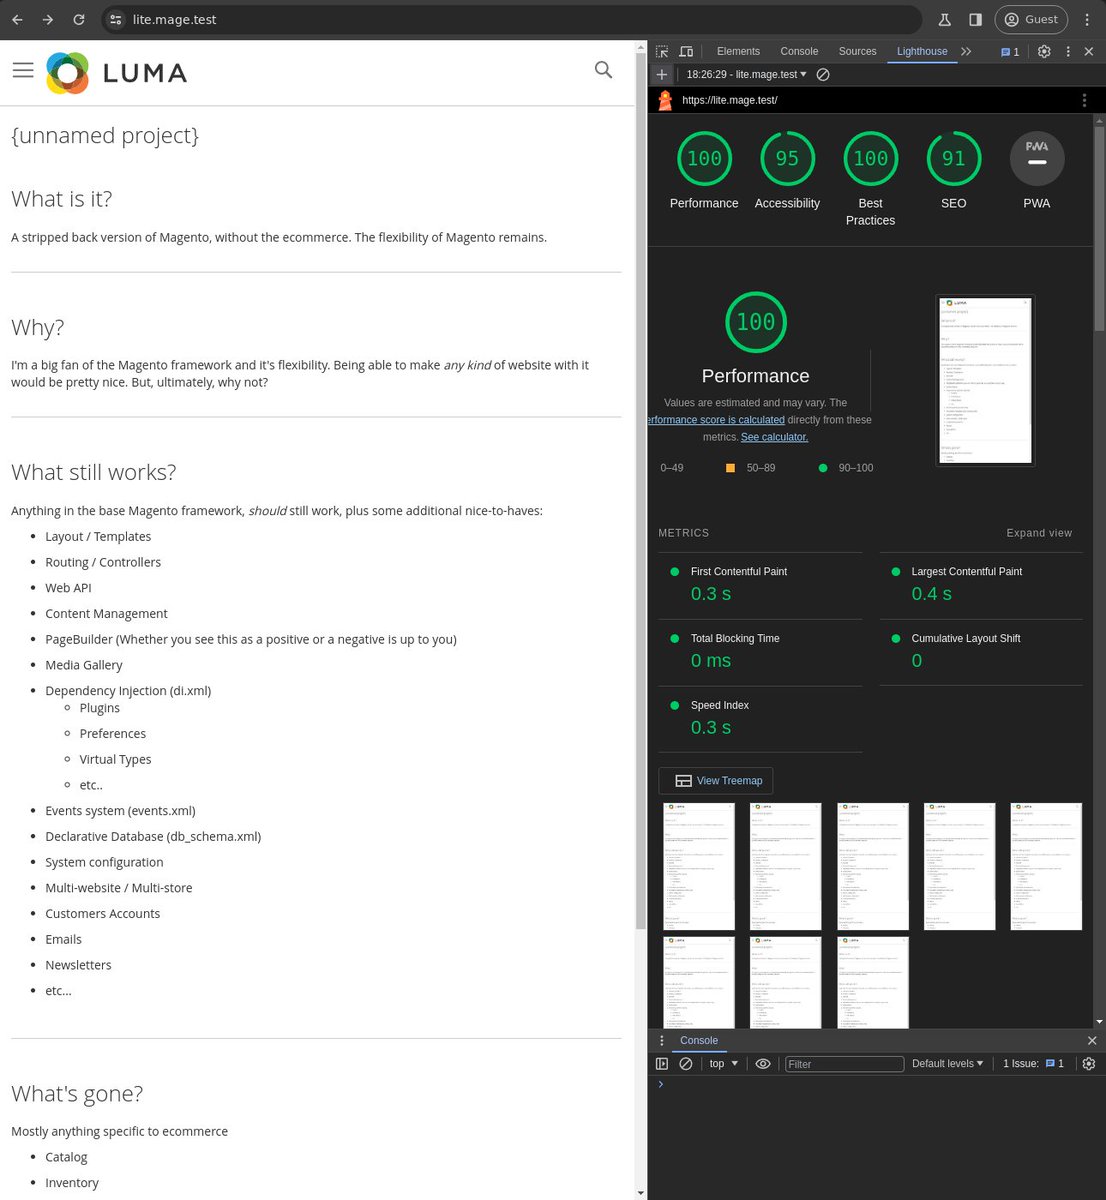Show more DevTools tabs chevron
The width and height of the screenshot is (1106, 1200).
tap(966, 51)
